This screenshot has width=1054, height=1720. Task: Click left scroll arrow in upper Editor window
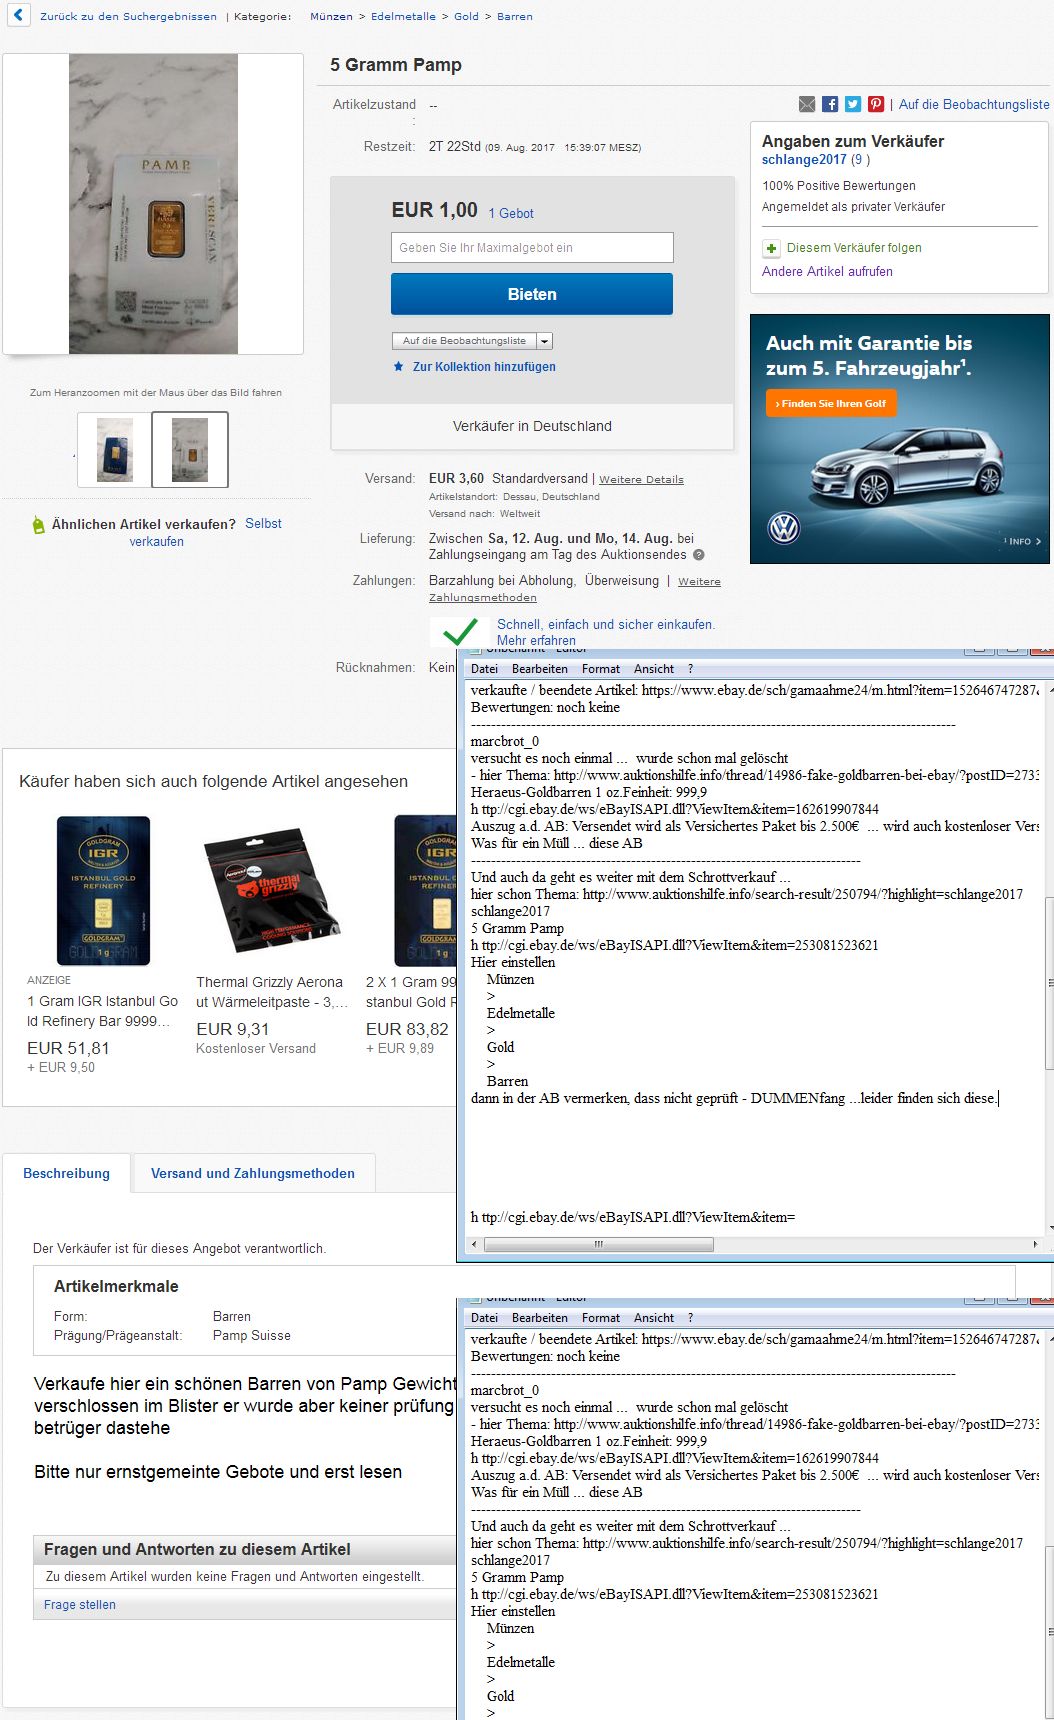click(x=475, y=1244)
